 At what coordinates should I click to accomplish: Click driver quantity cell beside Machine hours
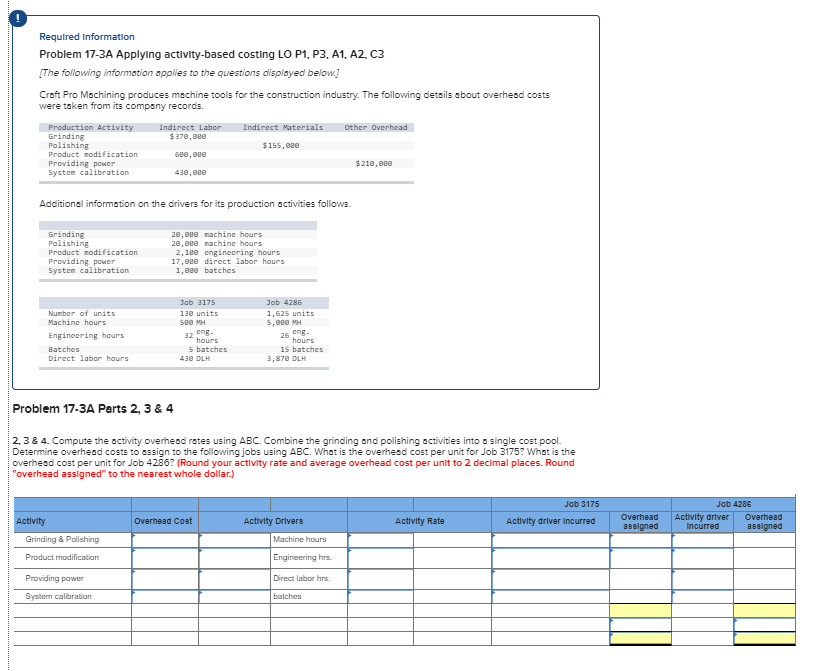[234, 540]
